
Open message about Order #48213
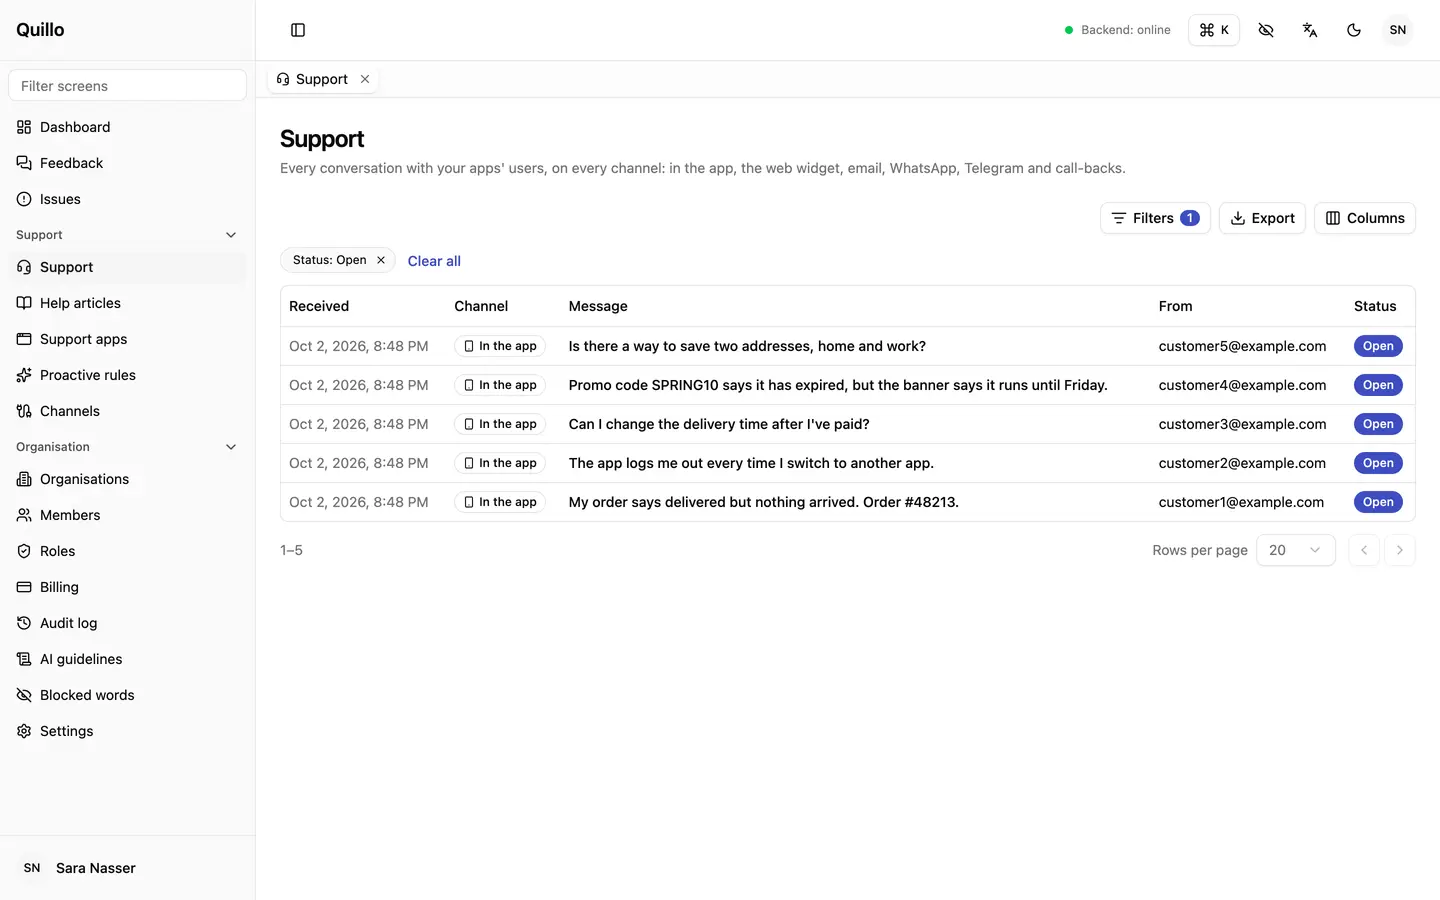[x=763, y=502]
